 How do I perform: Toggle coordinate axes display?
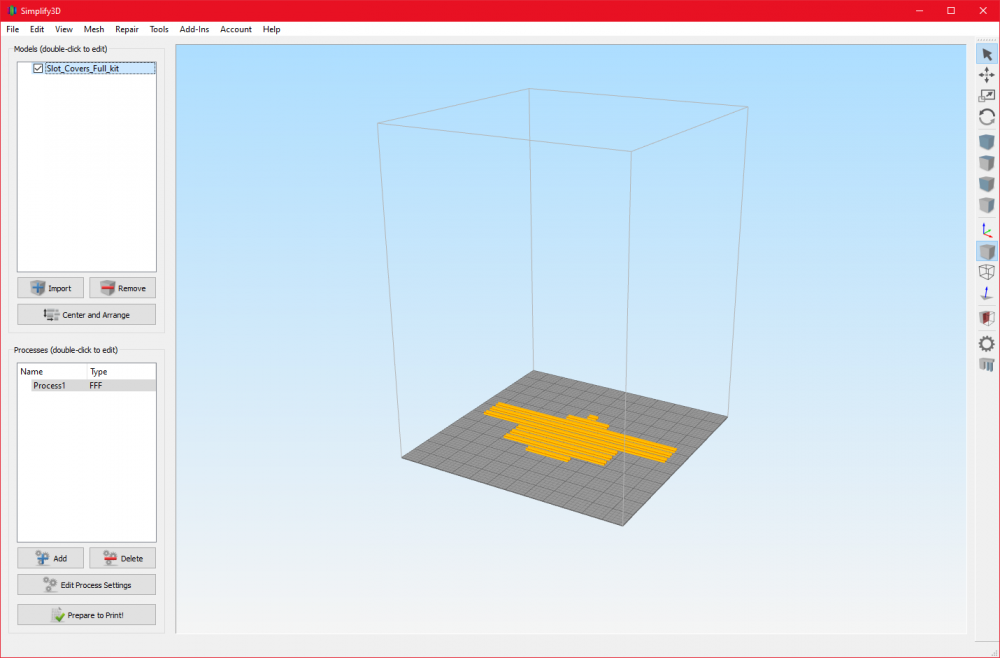point(987,230)
